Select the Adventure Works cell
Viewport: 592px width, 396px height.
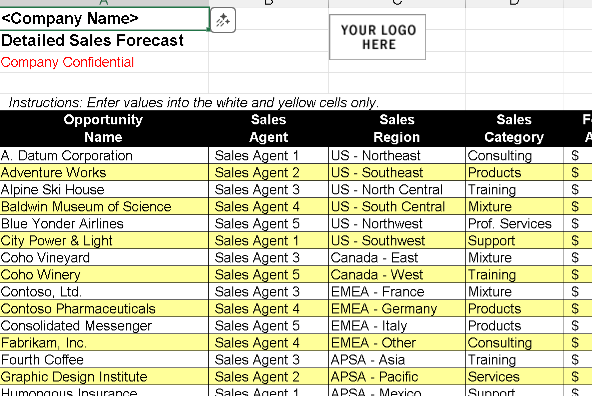[x=104, y=172]
